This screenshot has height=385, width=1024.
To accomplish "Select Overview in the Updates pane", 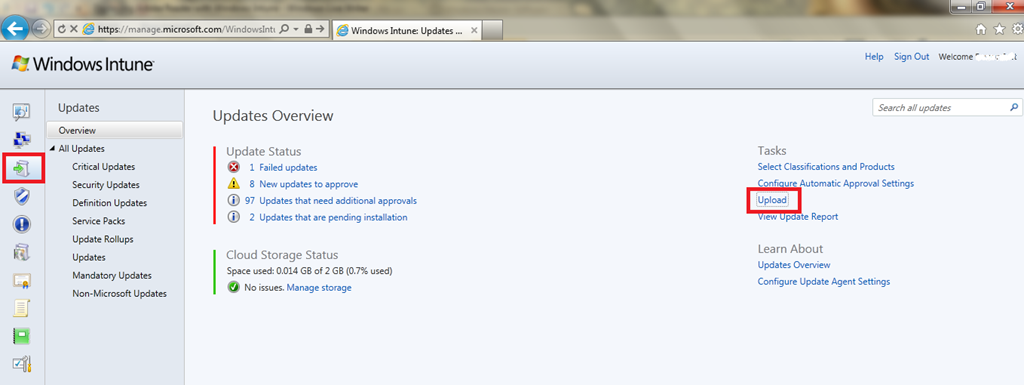I will (115, 130).
